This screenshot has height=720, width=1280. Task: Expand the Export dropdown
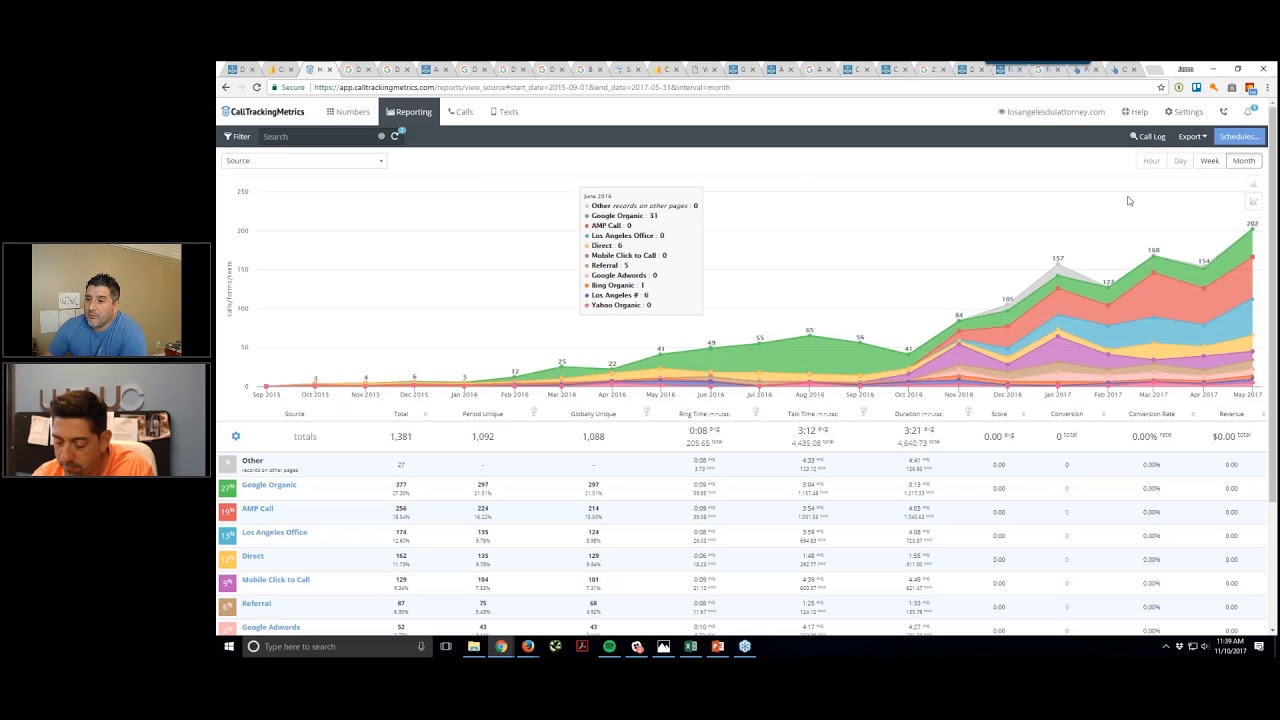[x=1192, y=136]
